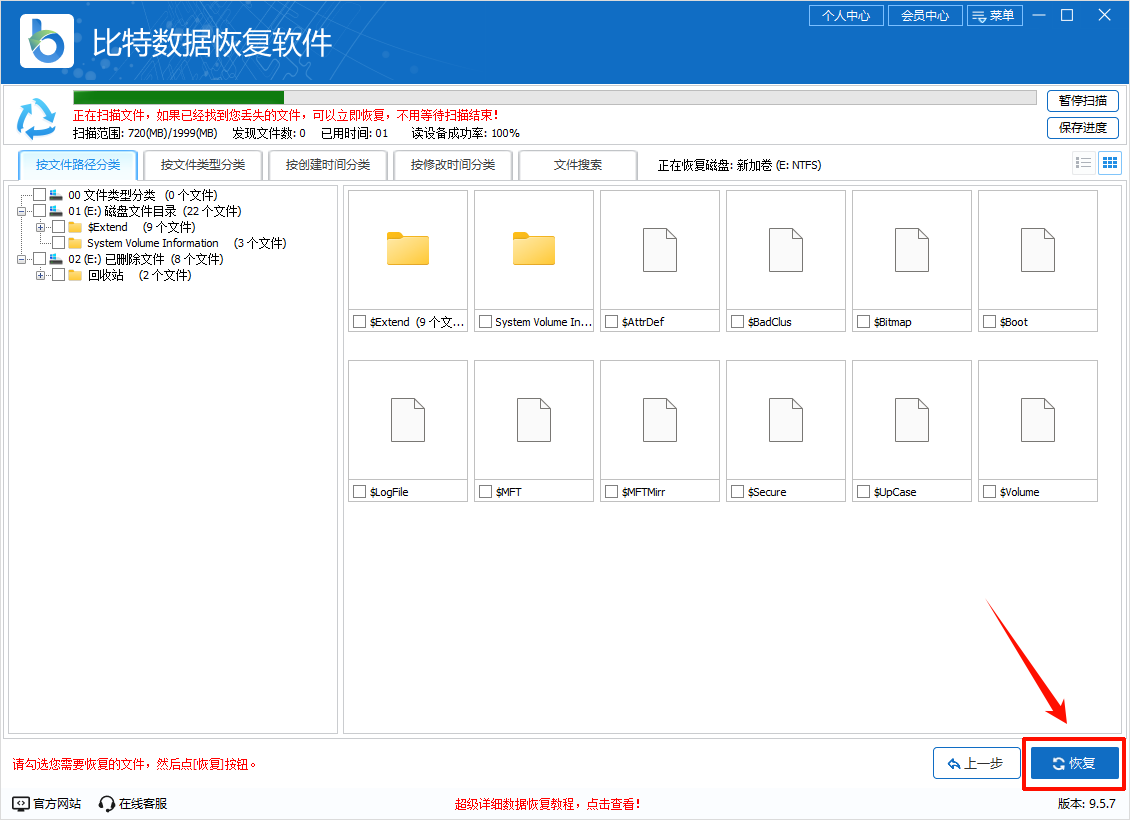This screenshot has height=820, width=1130.
Task: Switch to the 按文件类型分类 tab
Action: (x=202, y=164)
